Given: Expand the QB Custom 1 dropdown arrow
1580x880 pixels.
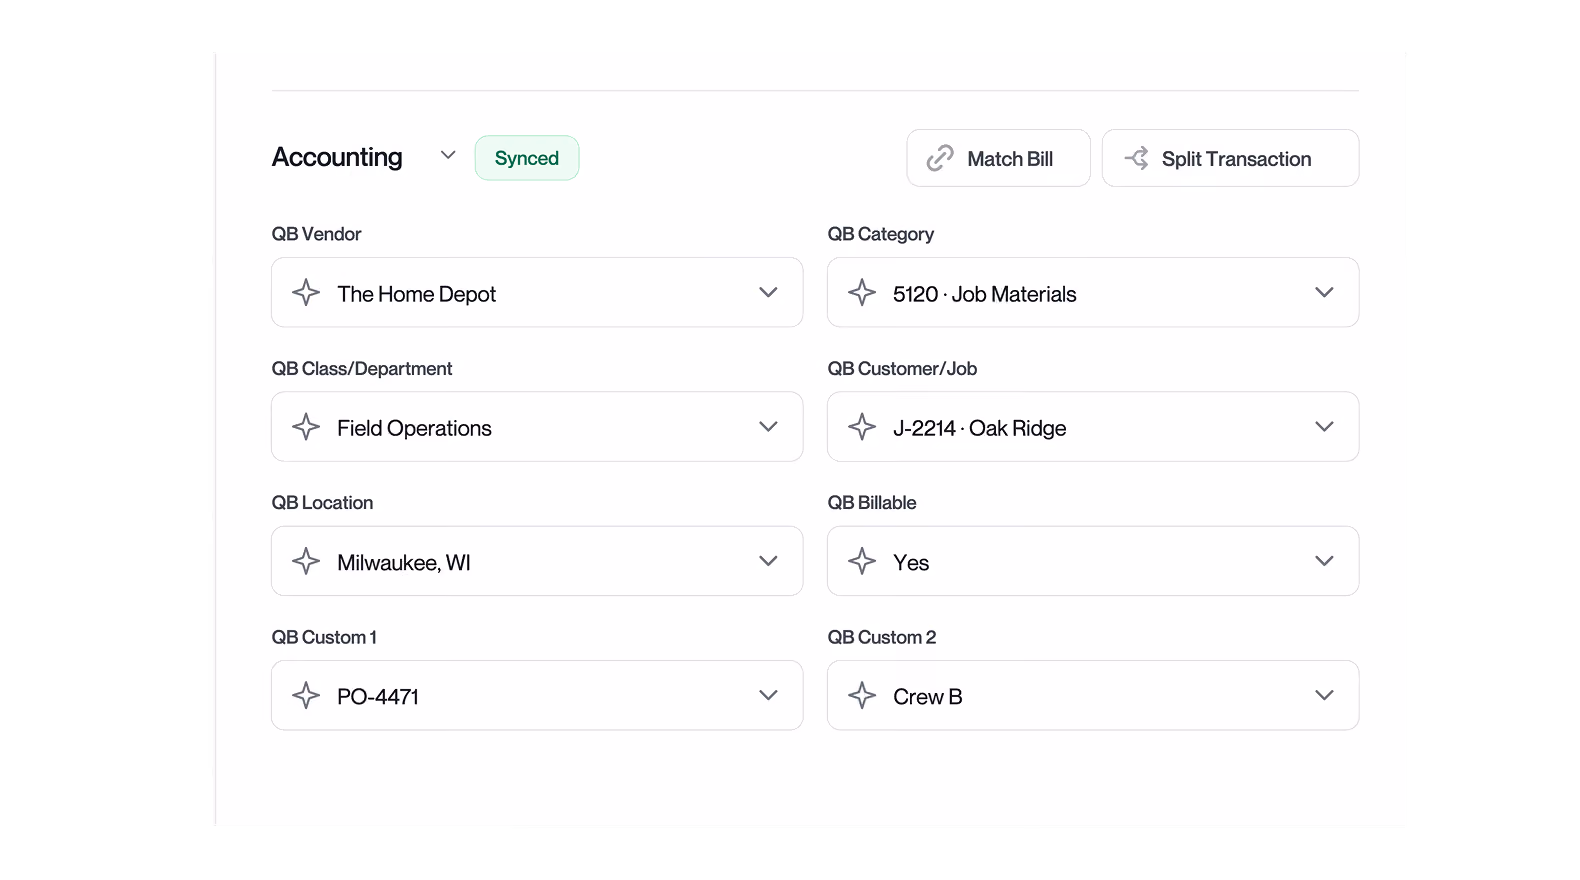Looking at the screenshot, I should [768, 695].
